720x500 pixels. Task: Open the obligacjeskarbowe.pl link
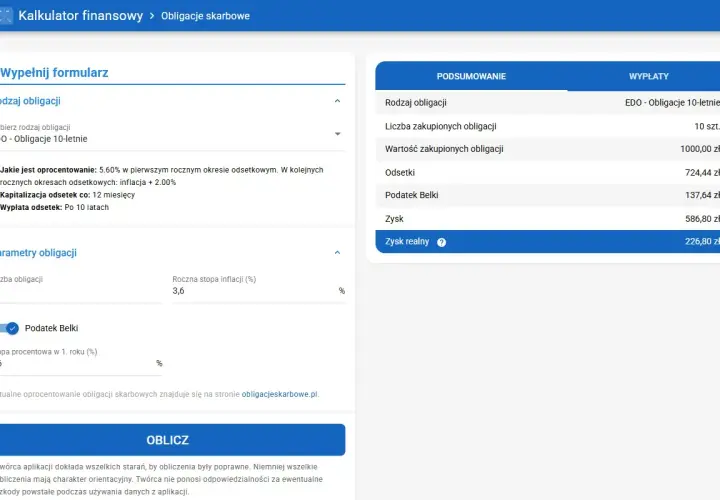coord(279,394)
